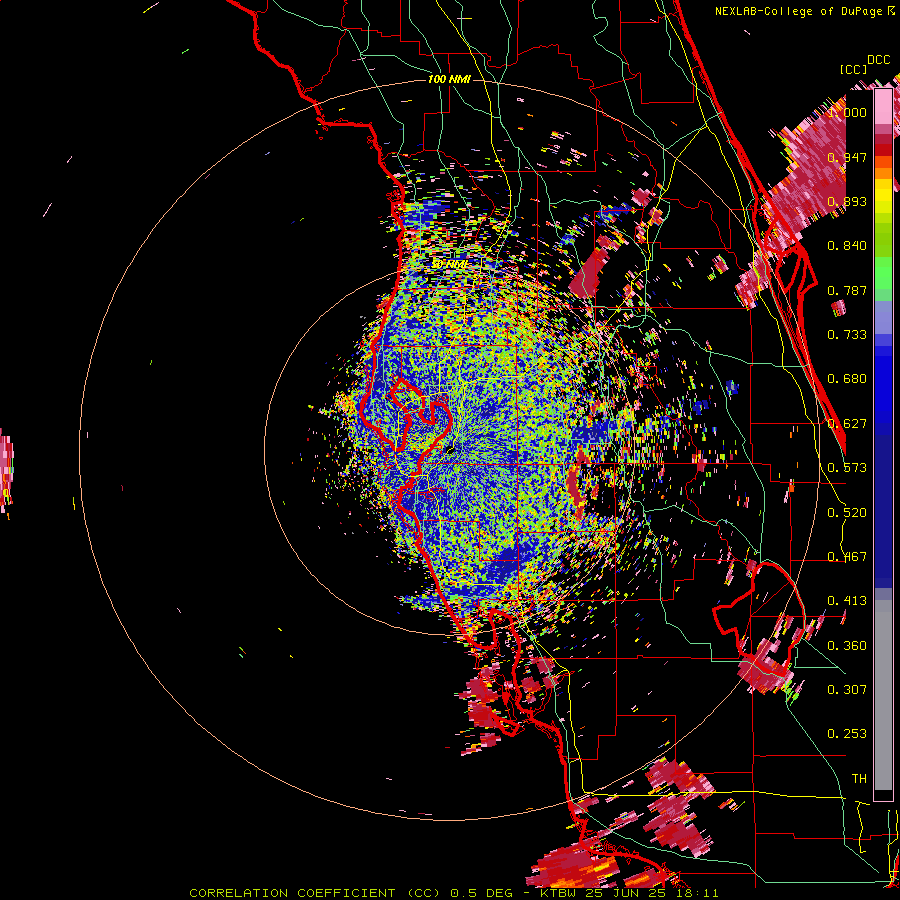Image resolution: width=900 pixels, height=900 pixels.
Task: Click the 0.840 legend value
Action: [x=847, y=246]
